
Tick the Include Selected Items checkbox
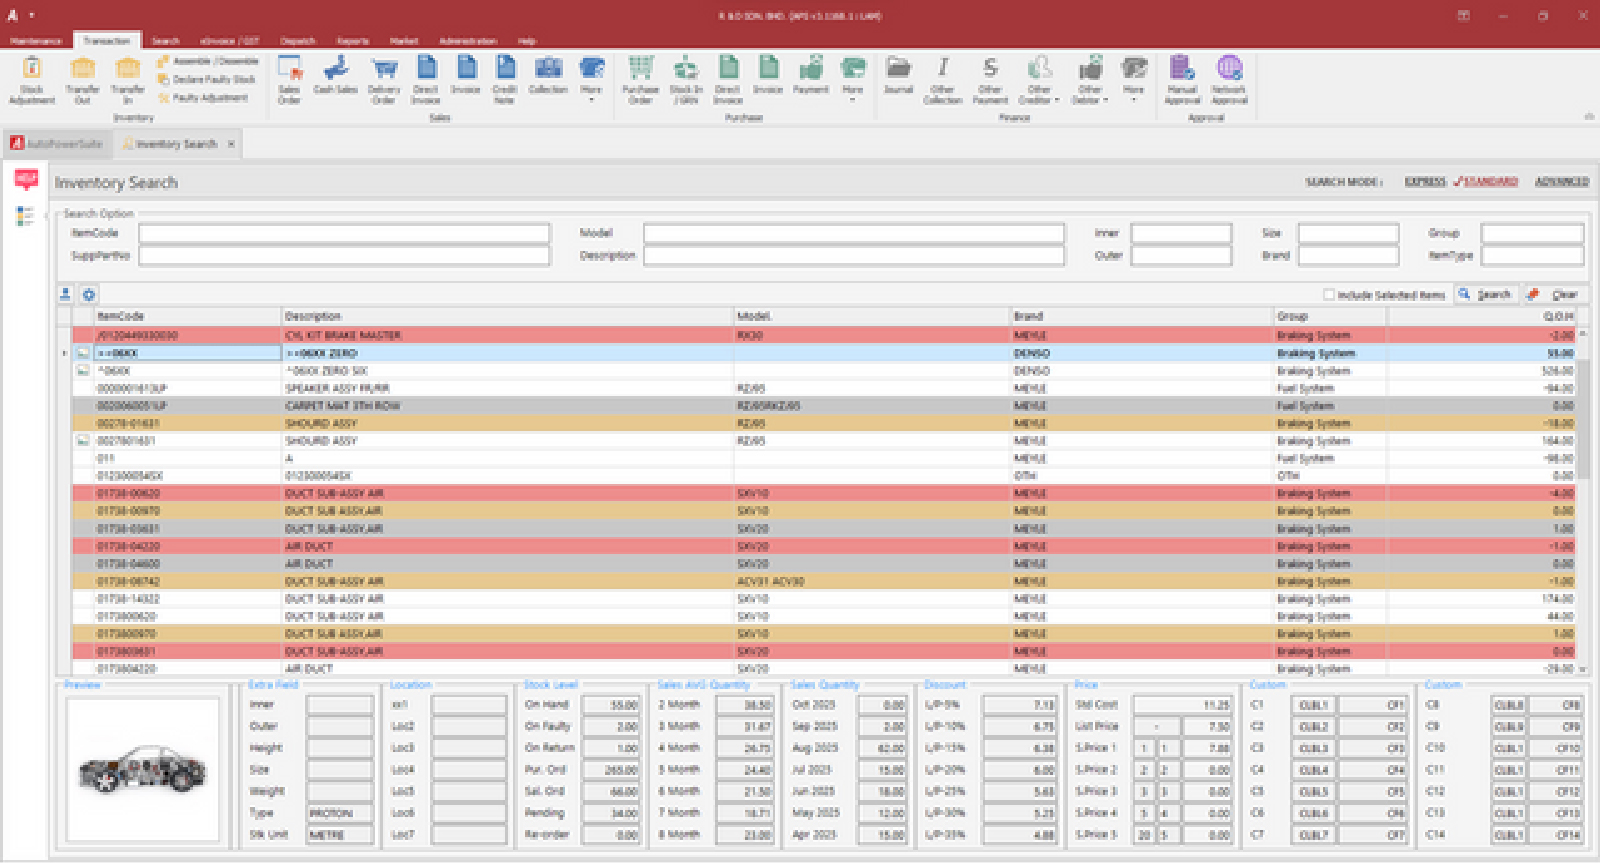tap(1329, 295)
